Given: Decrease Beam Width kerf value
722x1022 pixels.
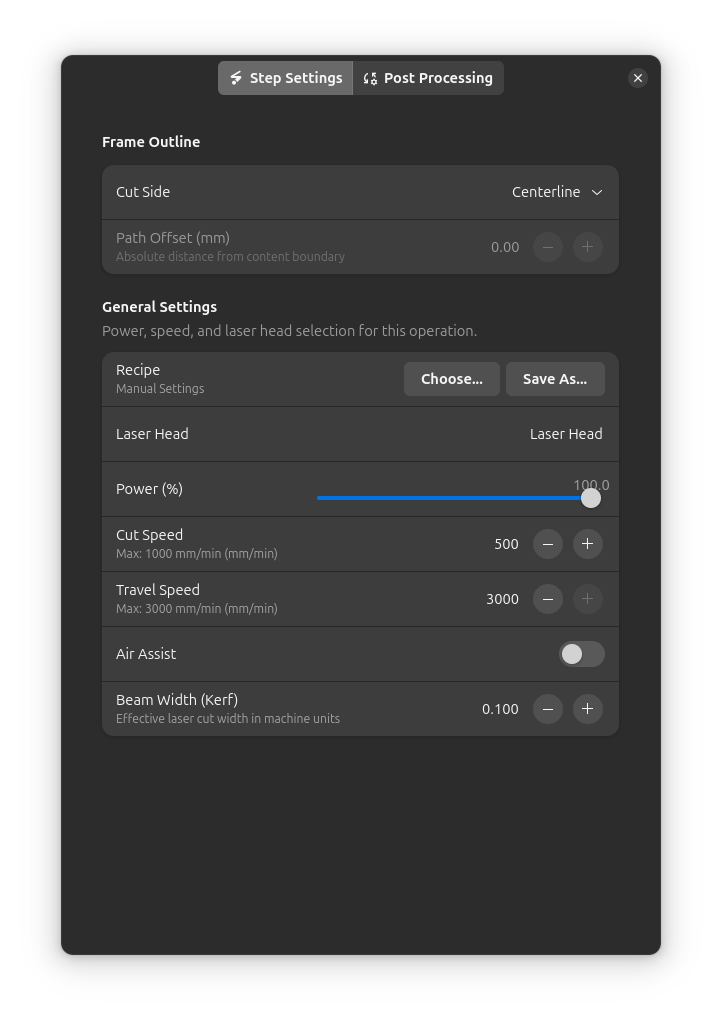Looking at the screenshot, I should (547, 709).
